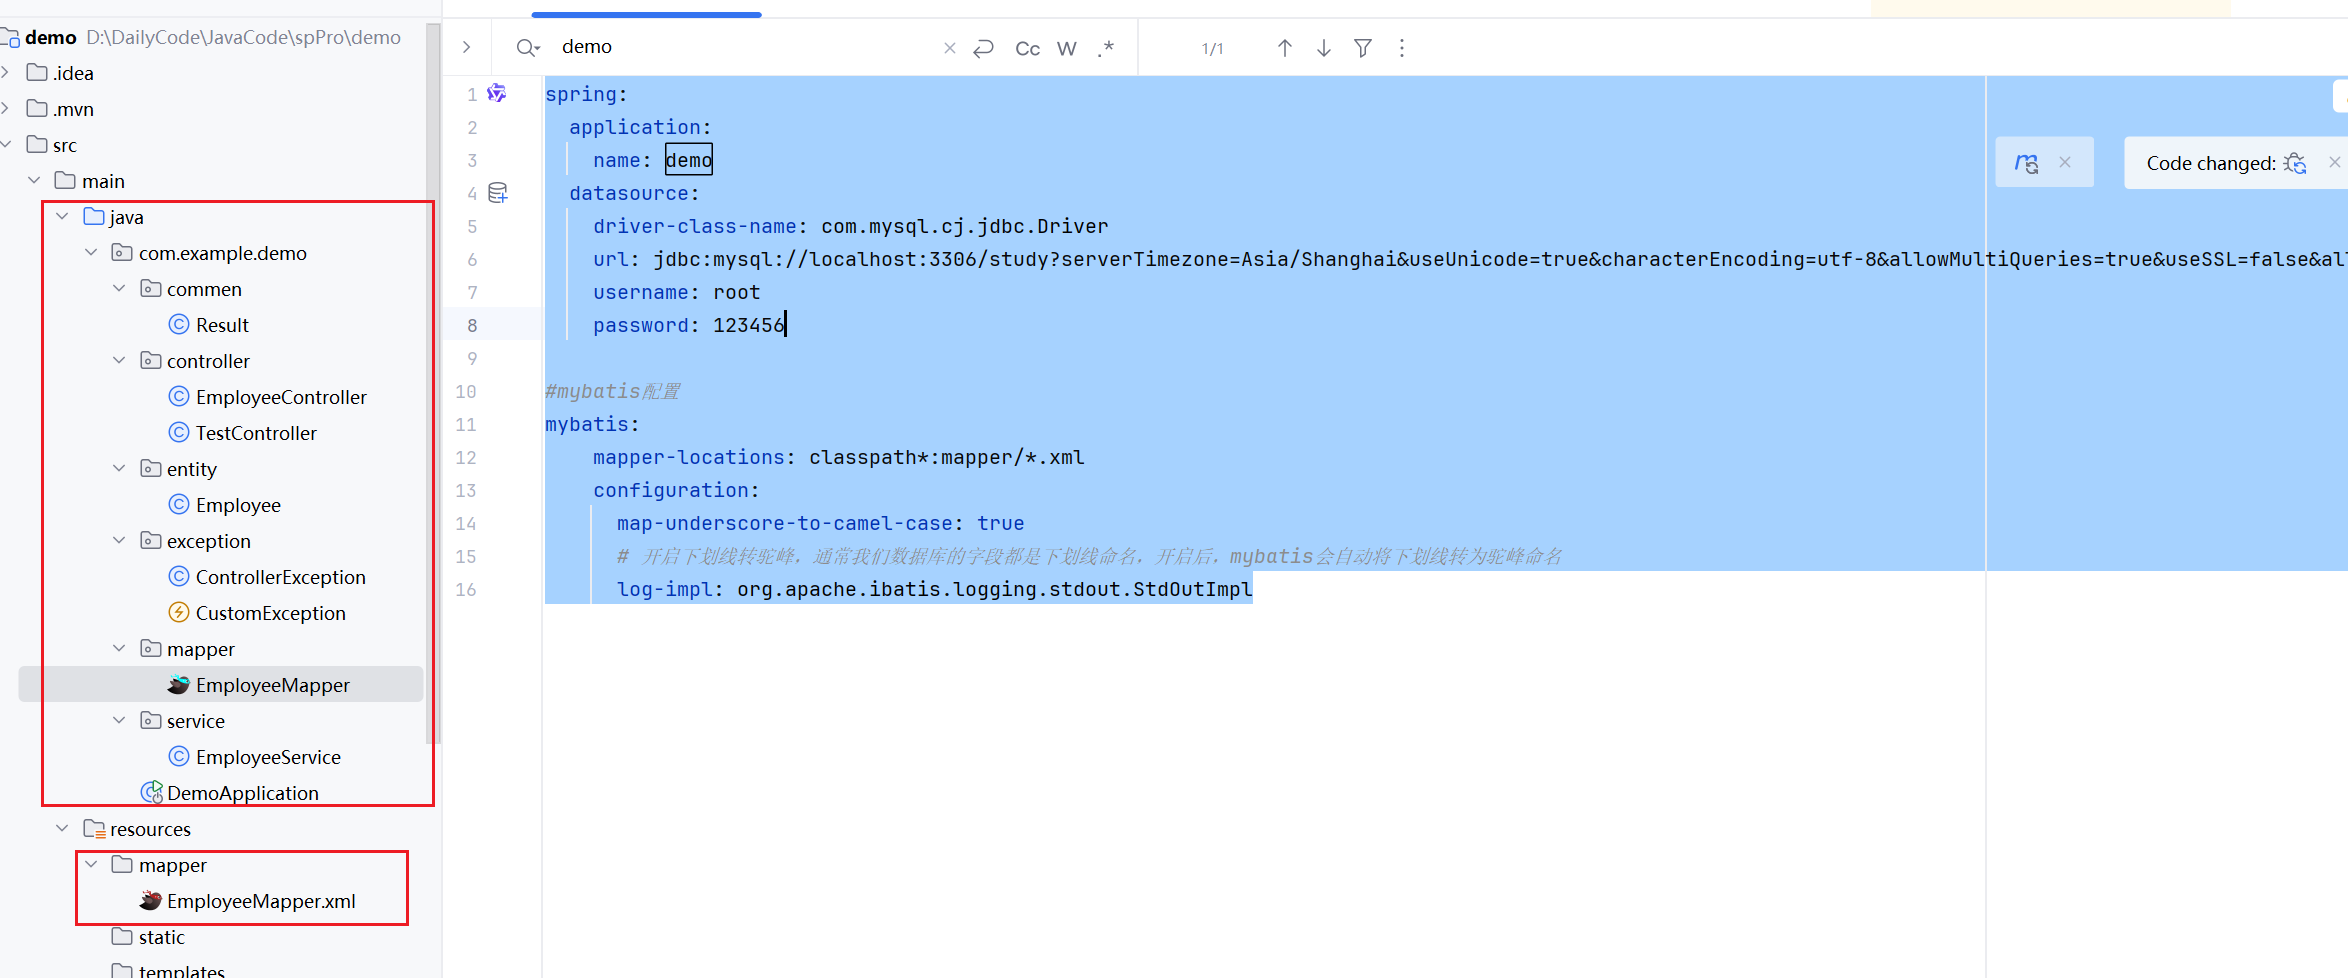Expand the .idea folder
The height and width of the screenshot is (978, 2348).
pos(6,72)
